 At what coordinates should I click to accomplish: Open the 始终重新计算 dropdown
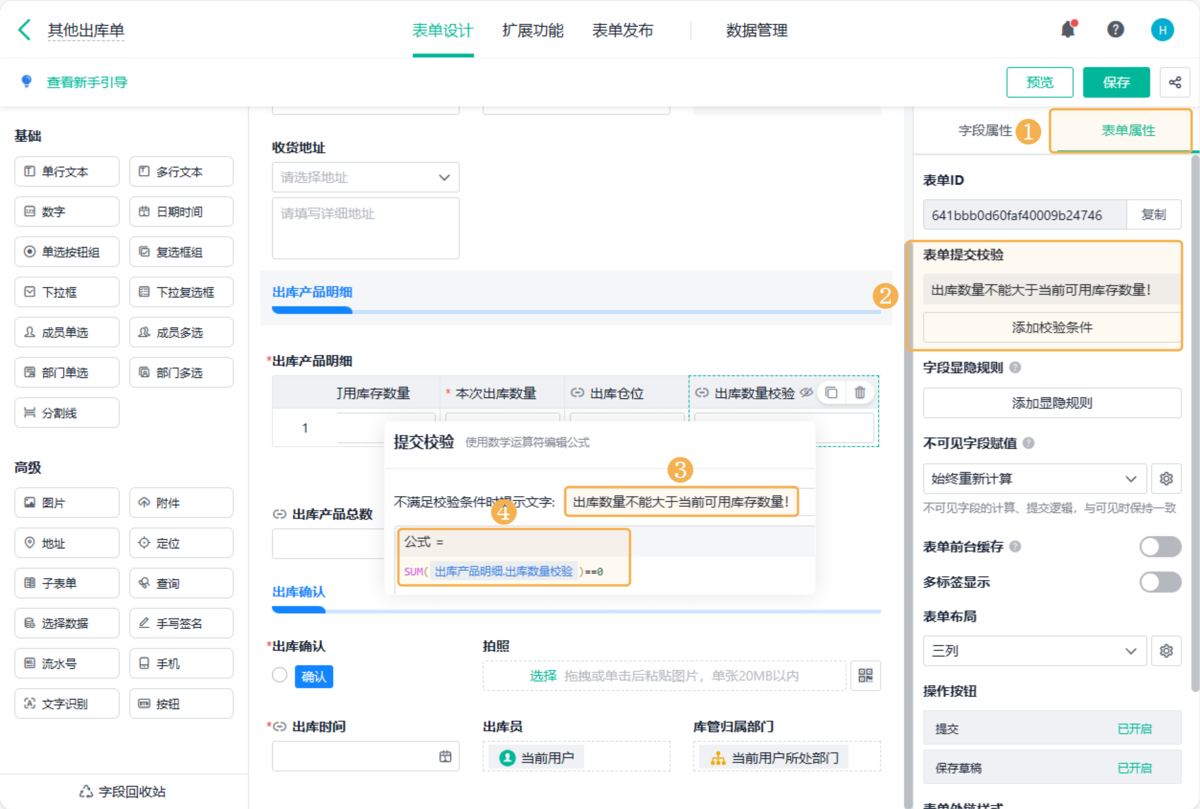click(x=1034, y=479)
